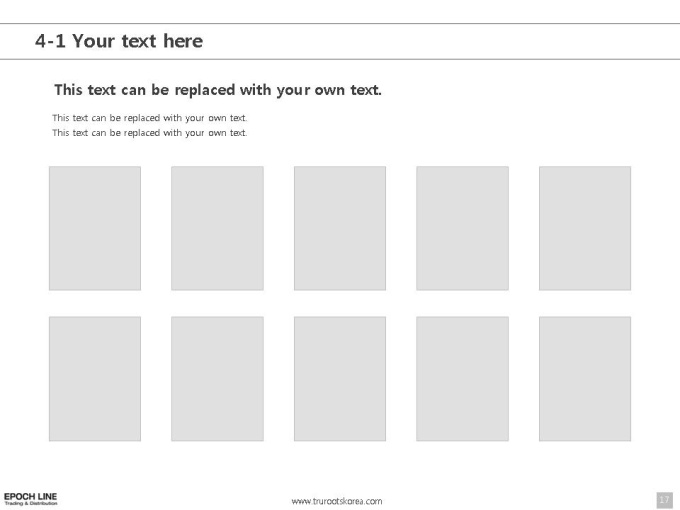
Task: Select the second small replaceable text line
Action: pyautogui.click(x=150, y=133)
